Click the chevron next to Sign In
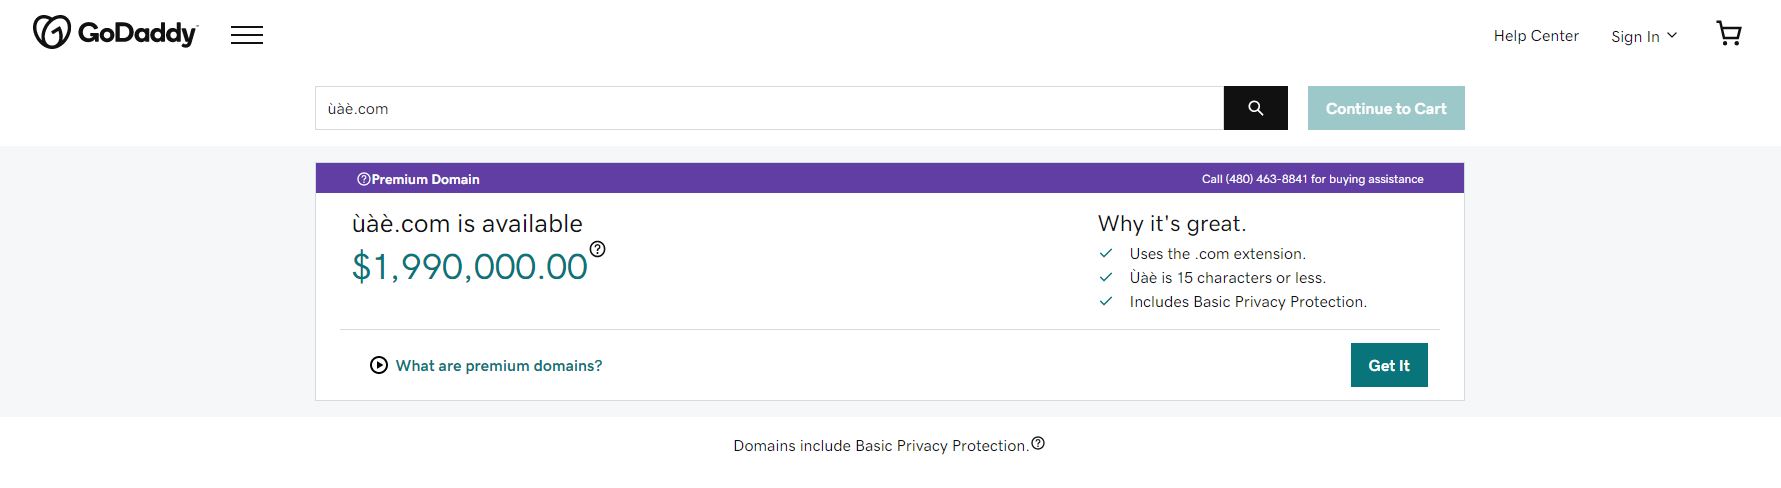1781x488 pixels. [x=1672, y=35]
